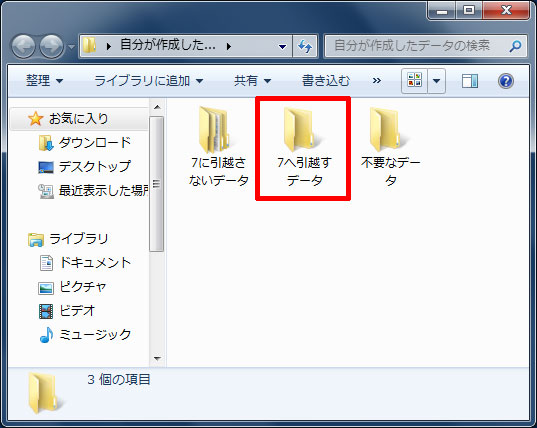Open Help with the question mark icon

[506, 81]
